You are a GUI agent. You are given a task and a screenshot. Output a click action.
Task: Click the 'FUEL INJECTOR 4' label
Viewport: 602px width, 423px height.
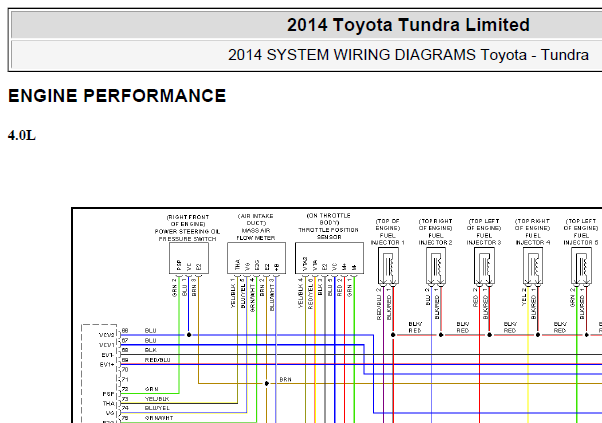click(x=533, y=239)
